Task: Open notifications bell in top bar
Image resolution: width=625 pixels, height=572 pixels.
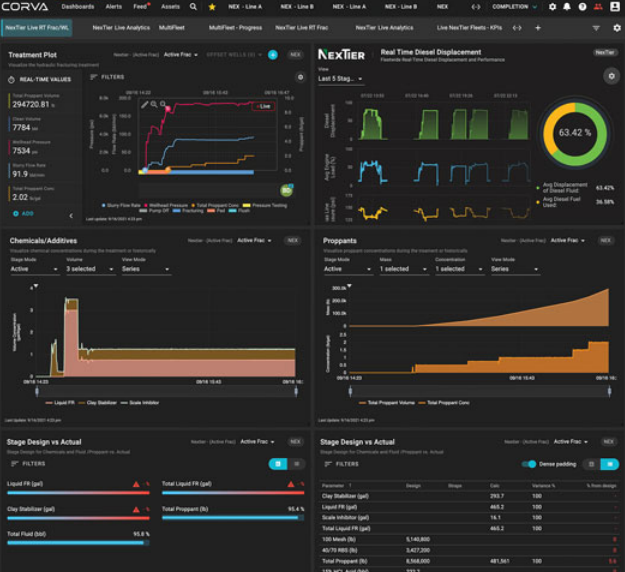Action: tap(568, 6)
